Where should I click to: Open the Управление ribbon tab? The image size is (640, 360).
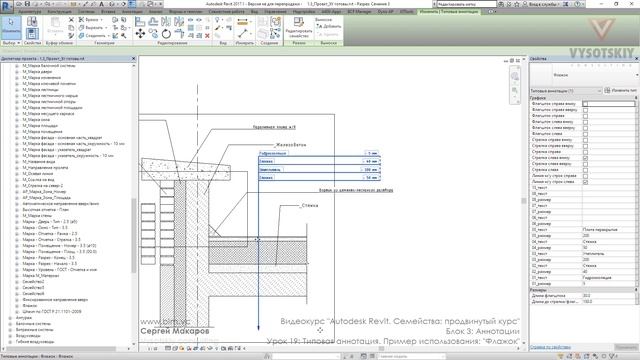click(275, 12)
